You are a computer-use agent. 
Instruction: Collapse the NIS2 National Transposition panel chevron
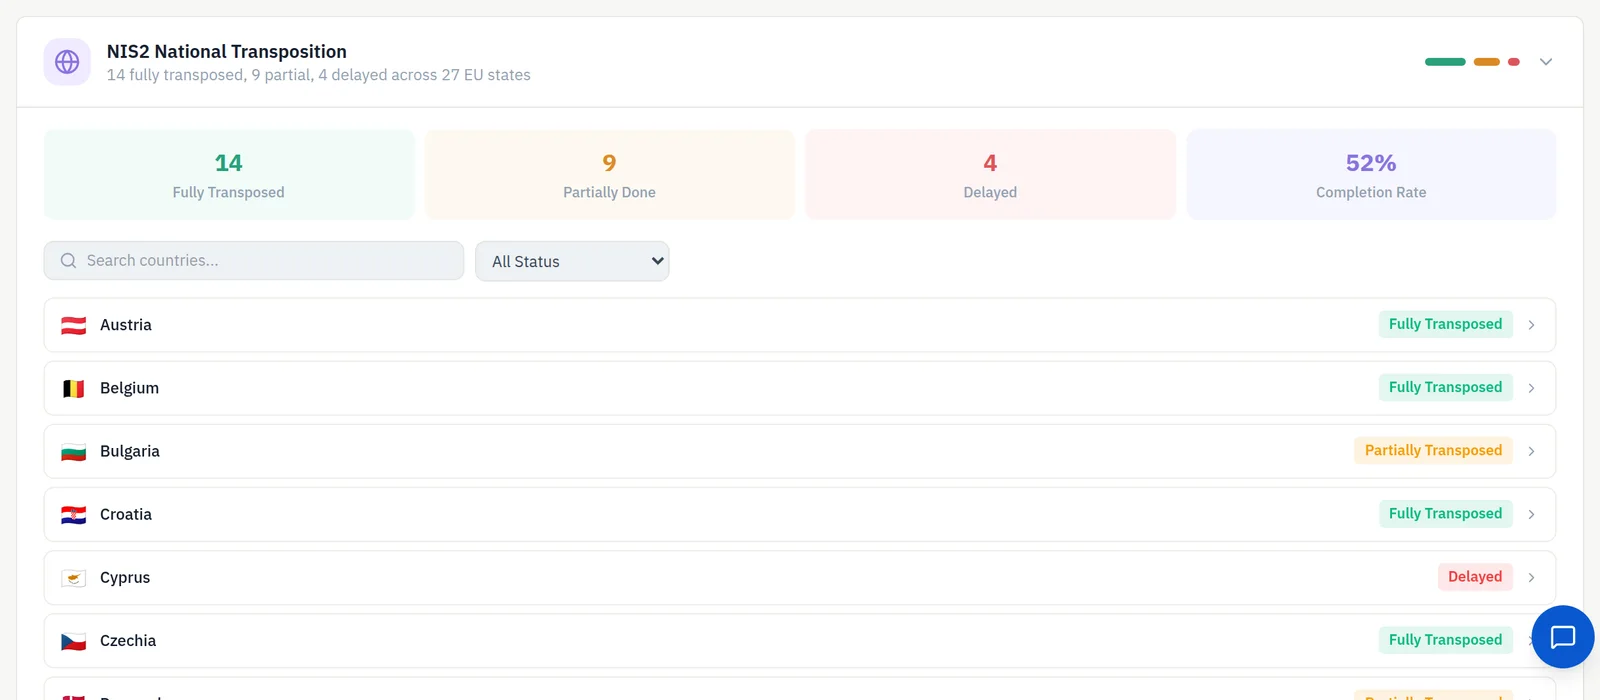point(1545,62)
